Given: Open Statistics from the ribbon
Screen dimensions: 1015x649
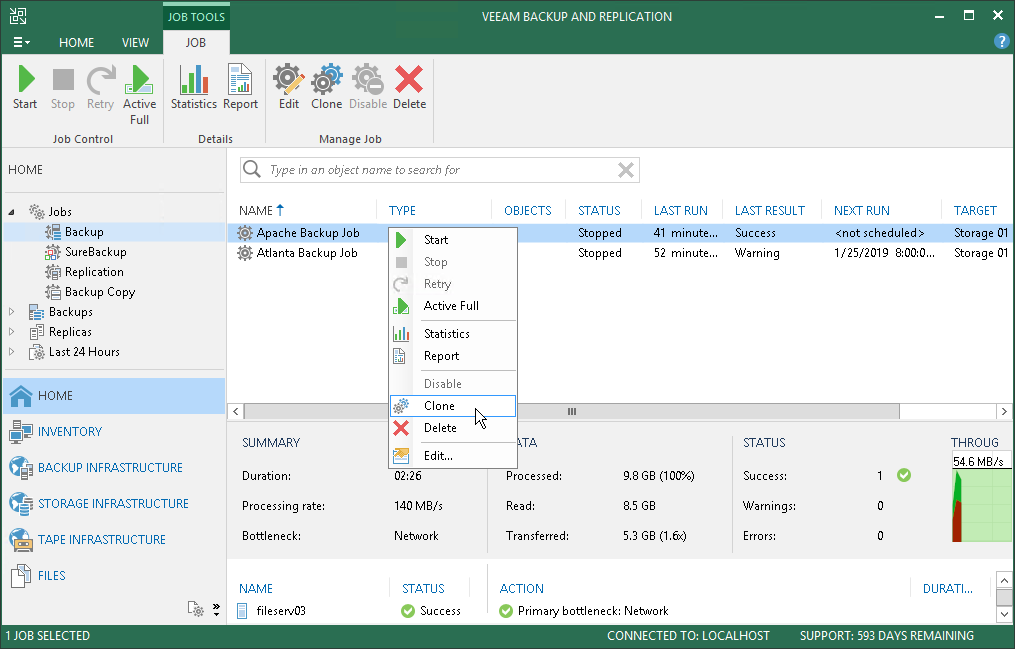Looking at the screenshot, I should coord(194,87).
